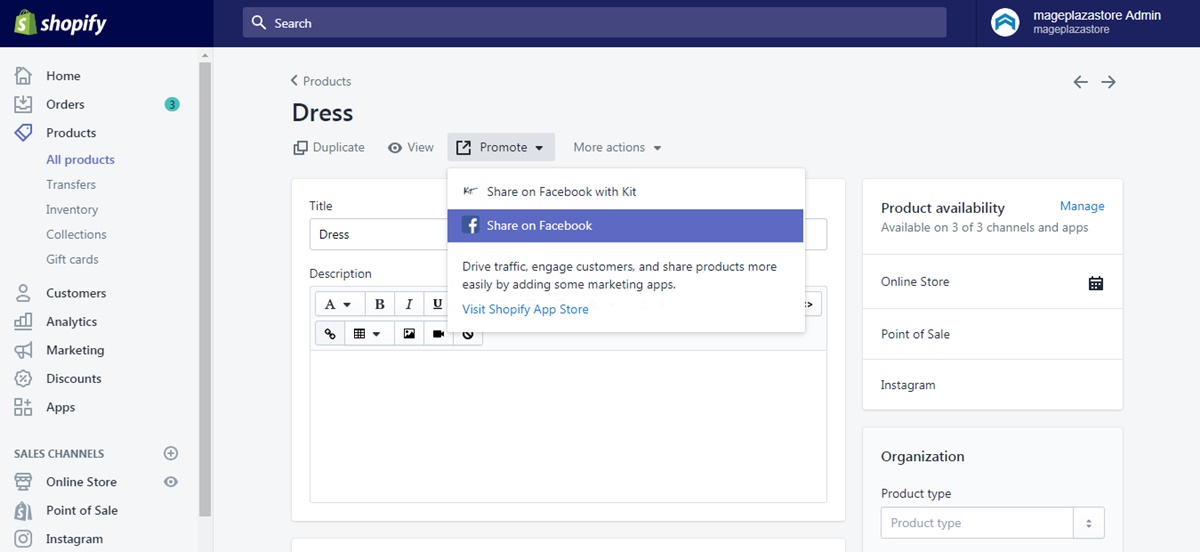The width and height of the screenshot is (1200, 552).
Task: Open Home in the sidebar
Action: click(63, 76)
